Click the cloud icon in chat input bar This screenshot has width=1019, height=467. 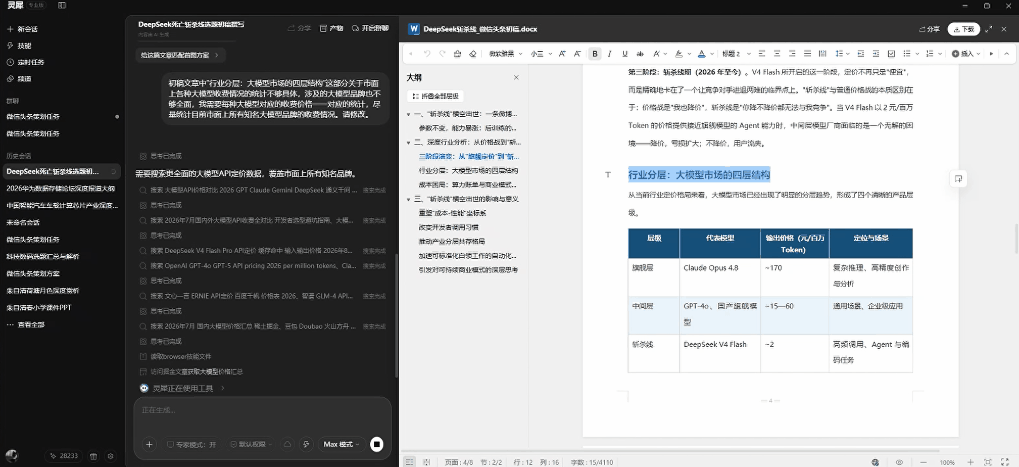287,444
